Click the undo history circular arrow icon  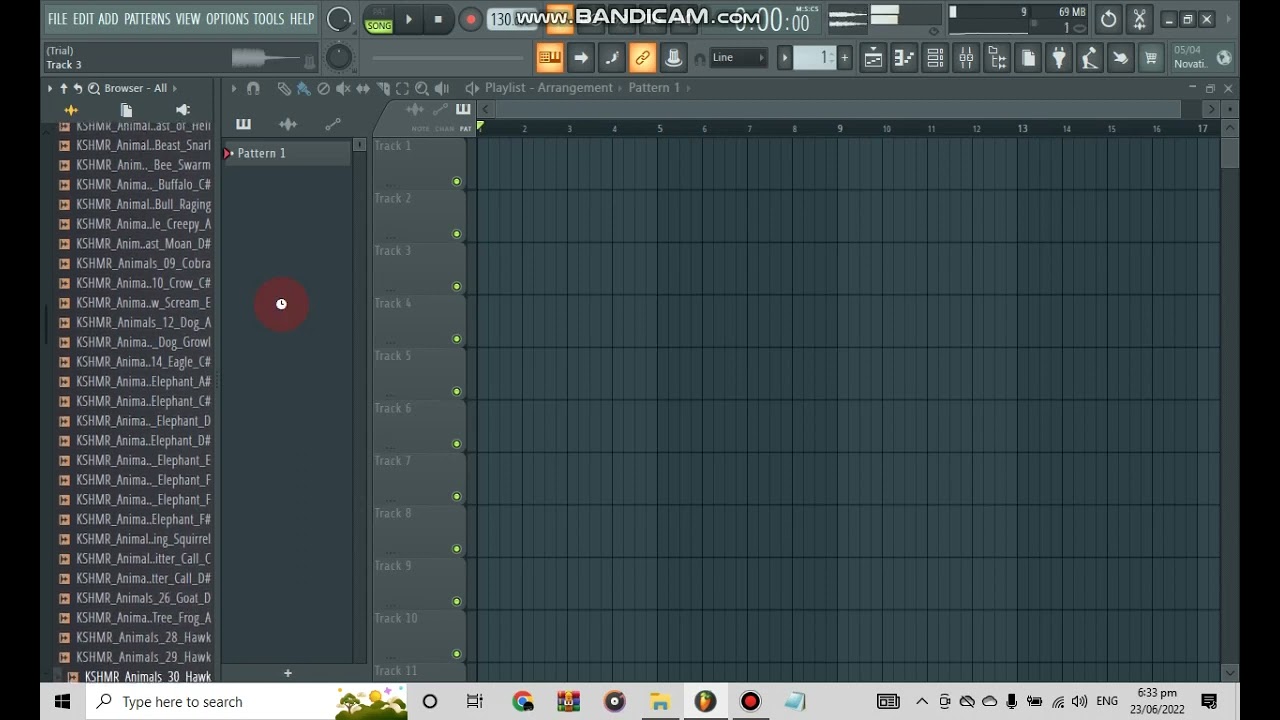(1109, 19)
